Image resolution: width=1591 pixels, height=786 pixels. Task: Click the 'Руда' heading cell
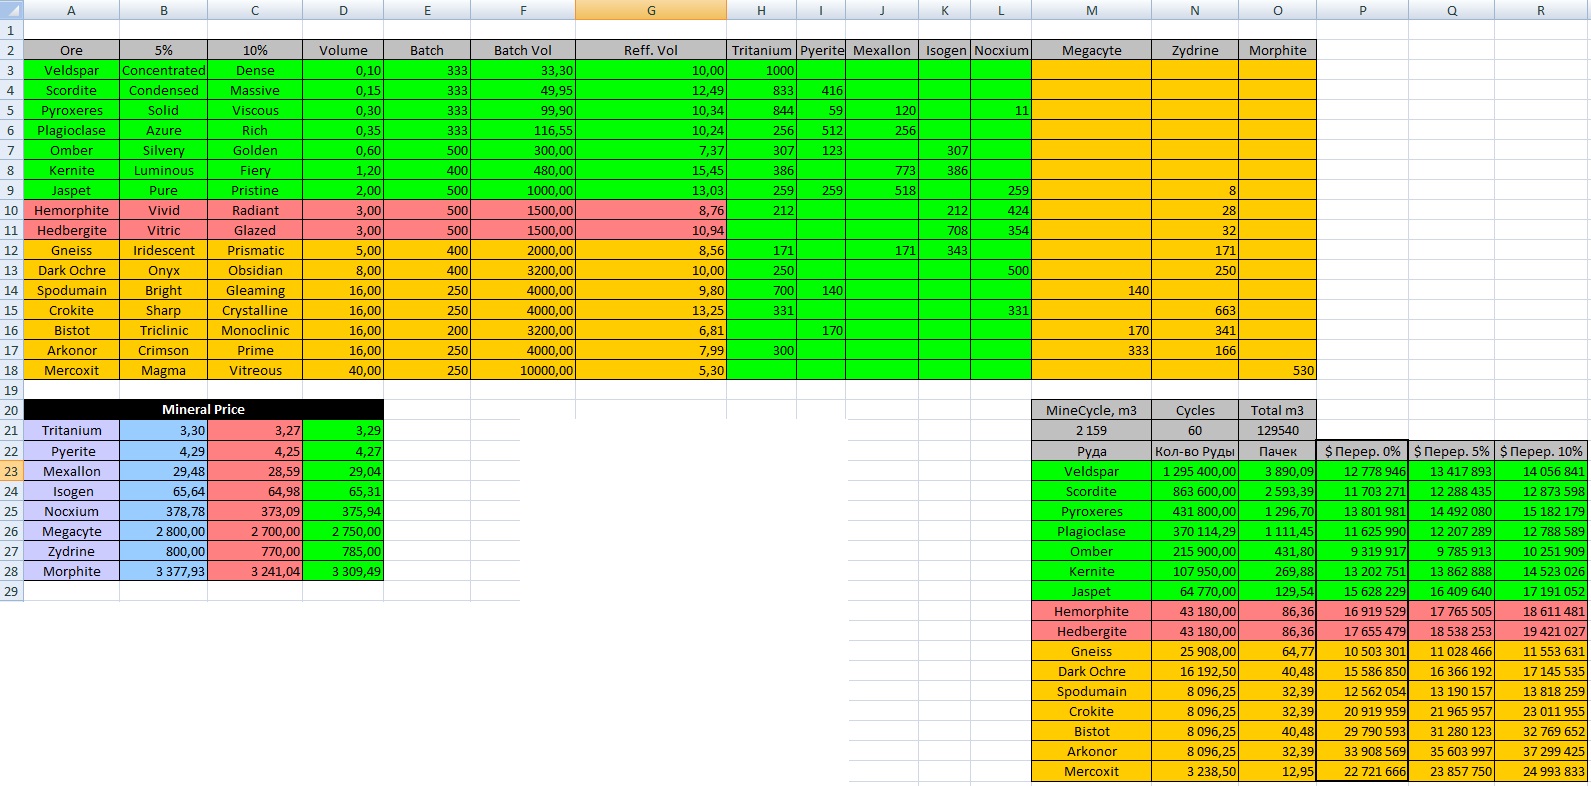(1091, 451)
